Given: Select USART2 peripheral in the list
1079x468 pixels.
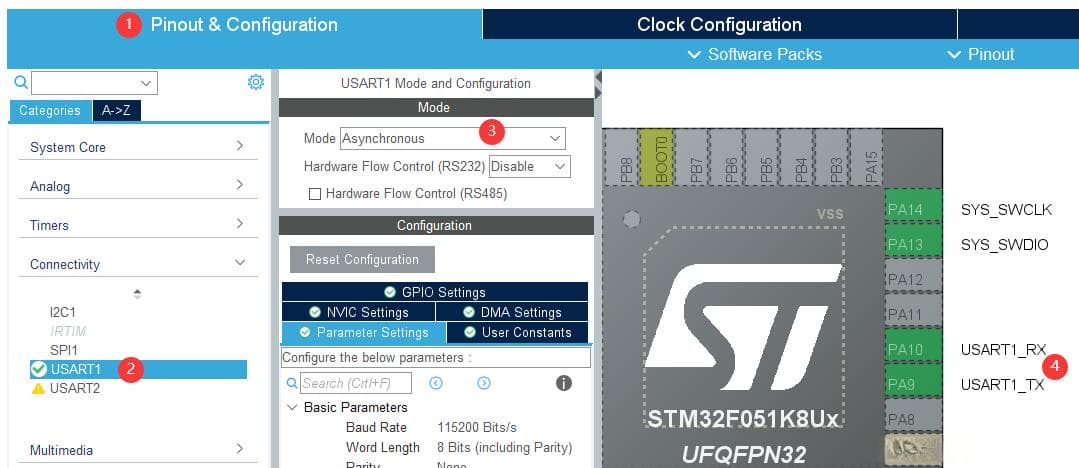Looking at the screenshot, I should (x=75, y=388).
